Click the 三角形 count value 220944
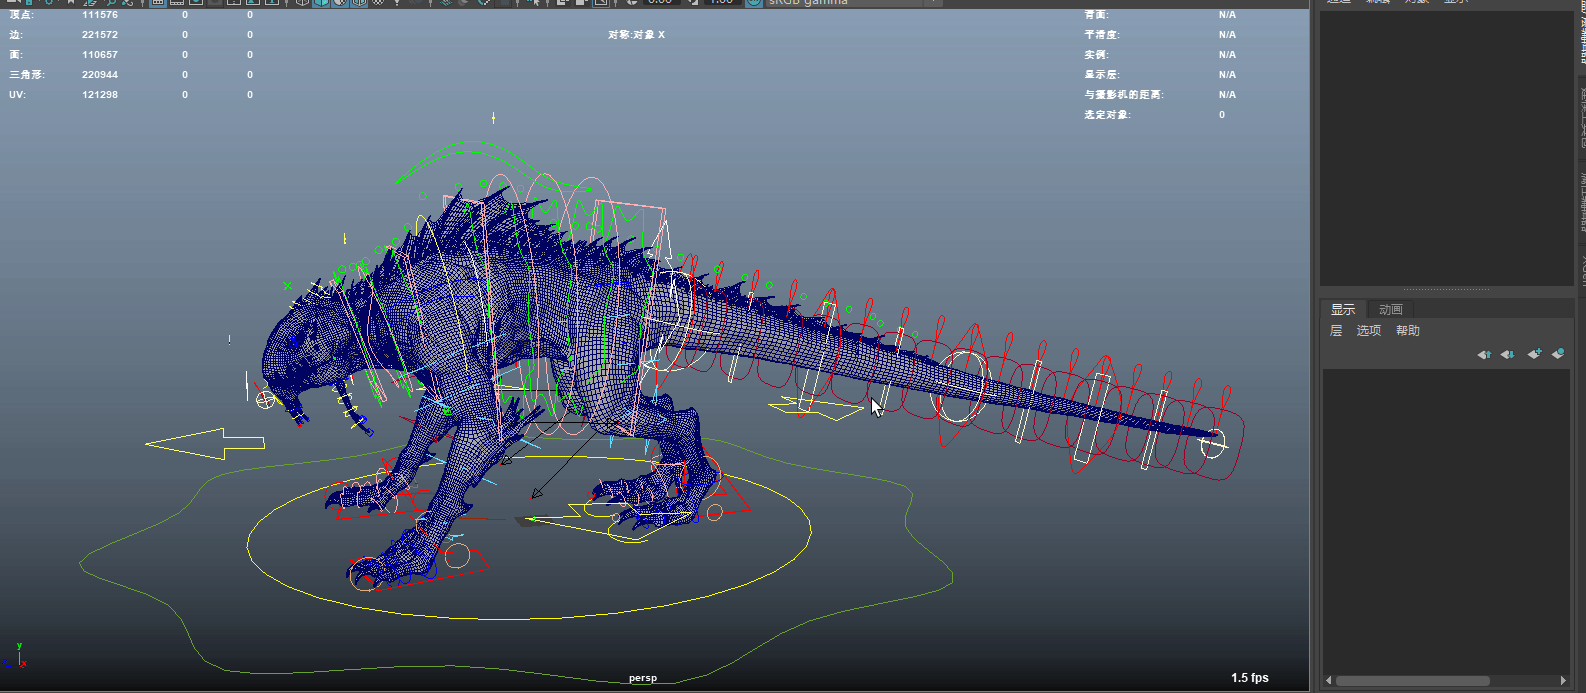The width and height of the screenshot is (1586, 693). click(x=100, y=75)
